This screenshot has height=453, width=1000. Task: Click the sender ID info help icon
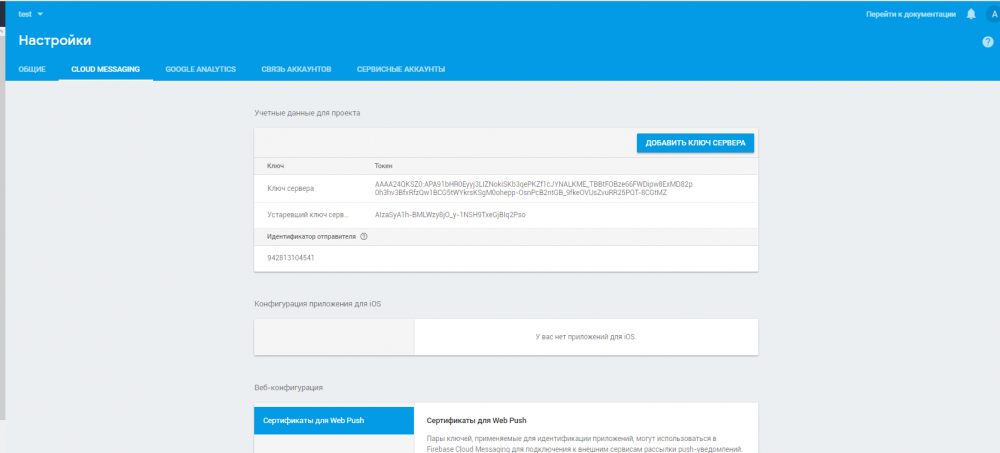point(364,236)
